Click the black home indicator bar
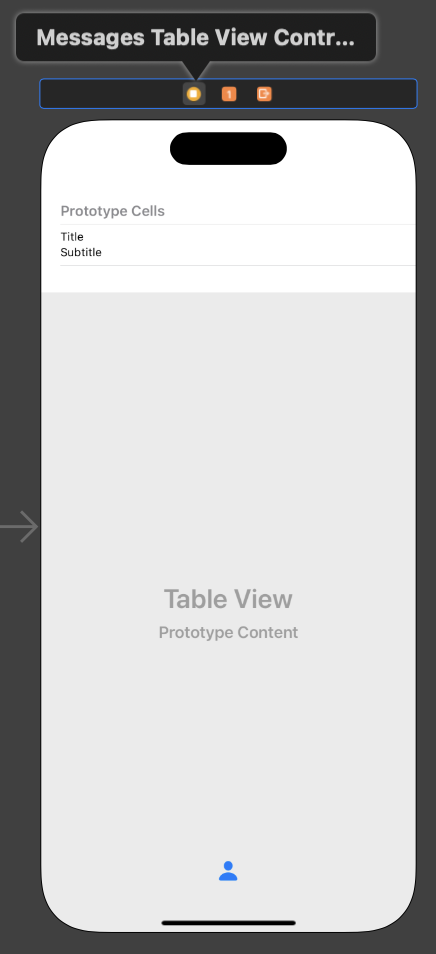 click(x=228, y=923)
